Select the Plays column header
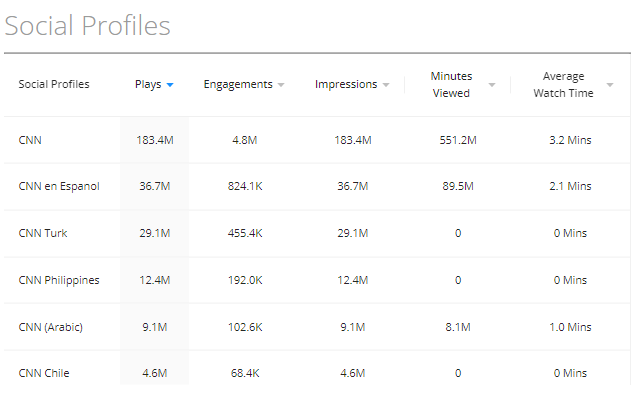This screenshot has height=394, width=631. pos(148,84)
